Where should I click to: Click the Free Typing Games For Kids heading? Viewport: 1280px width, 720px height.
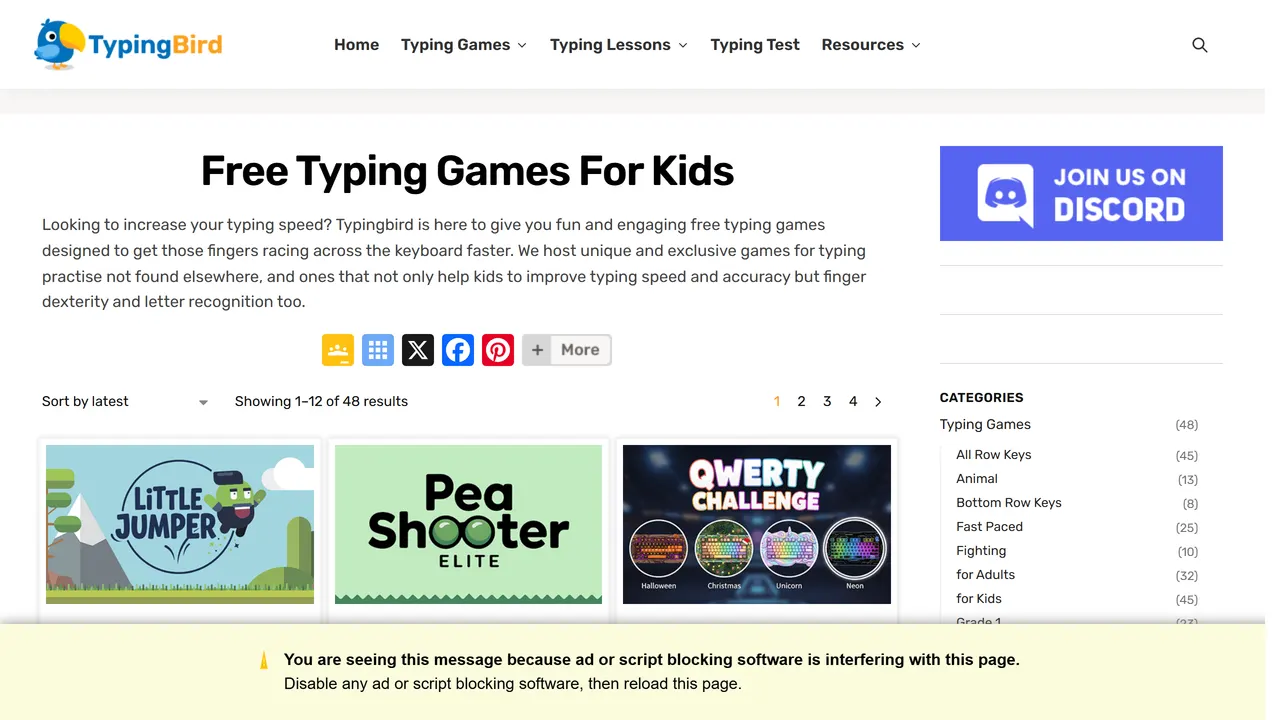[x=468, y=172]
